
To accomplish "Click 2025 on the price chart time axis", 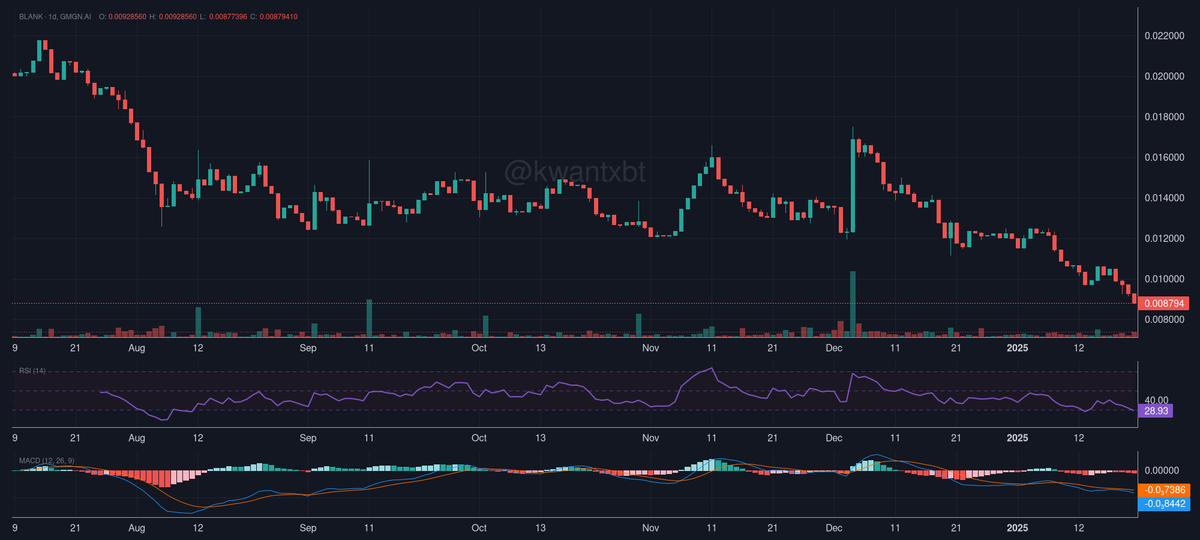I will (1017, 348).
